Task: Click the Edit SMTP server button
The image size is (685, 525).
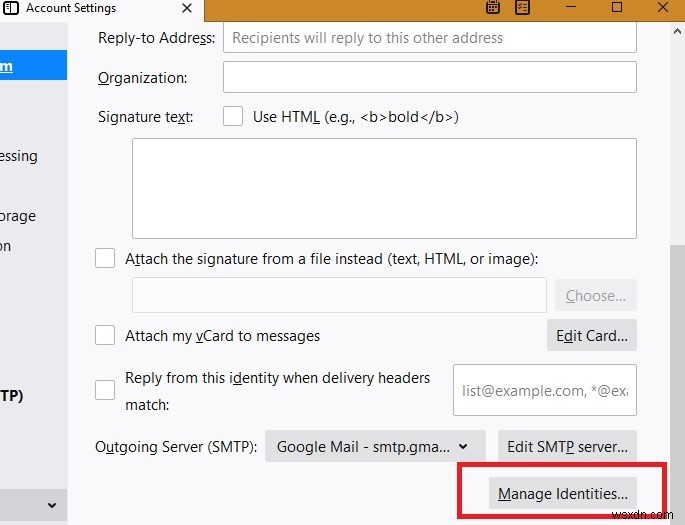Action: pyautogui.click(x=567, y=446)
